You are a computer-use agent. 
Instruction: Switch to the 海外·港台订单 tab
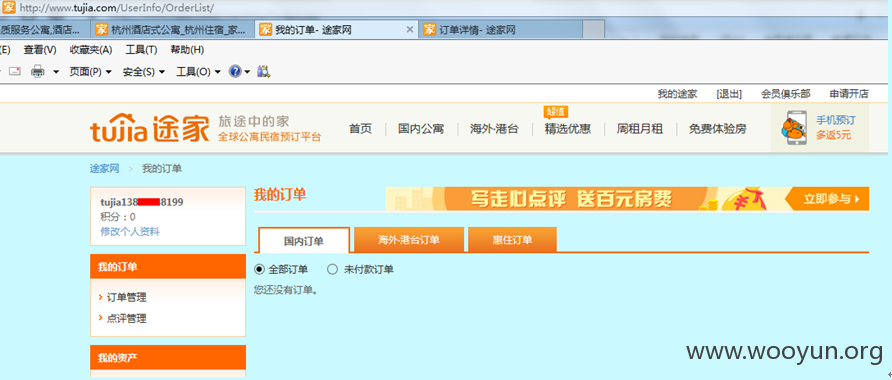(409, 240)
